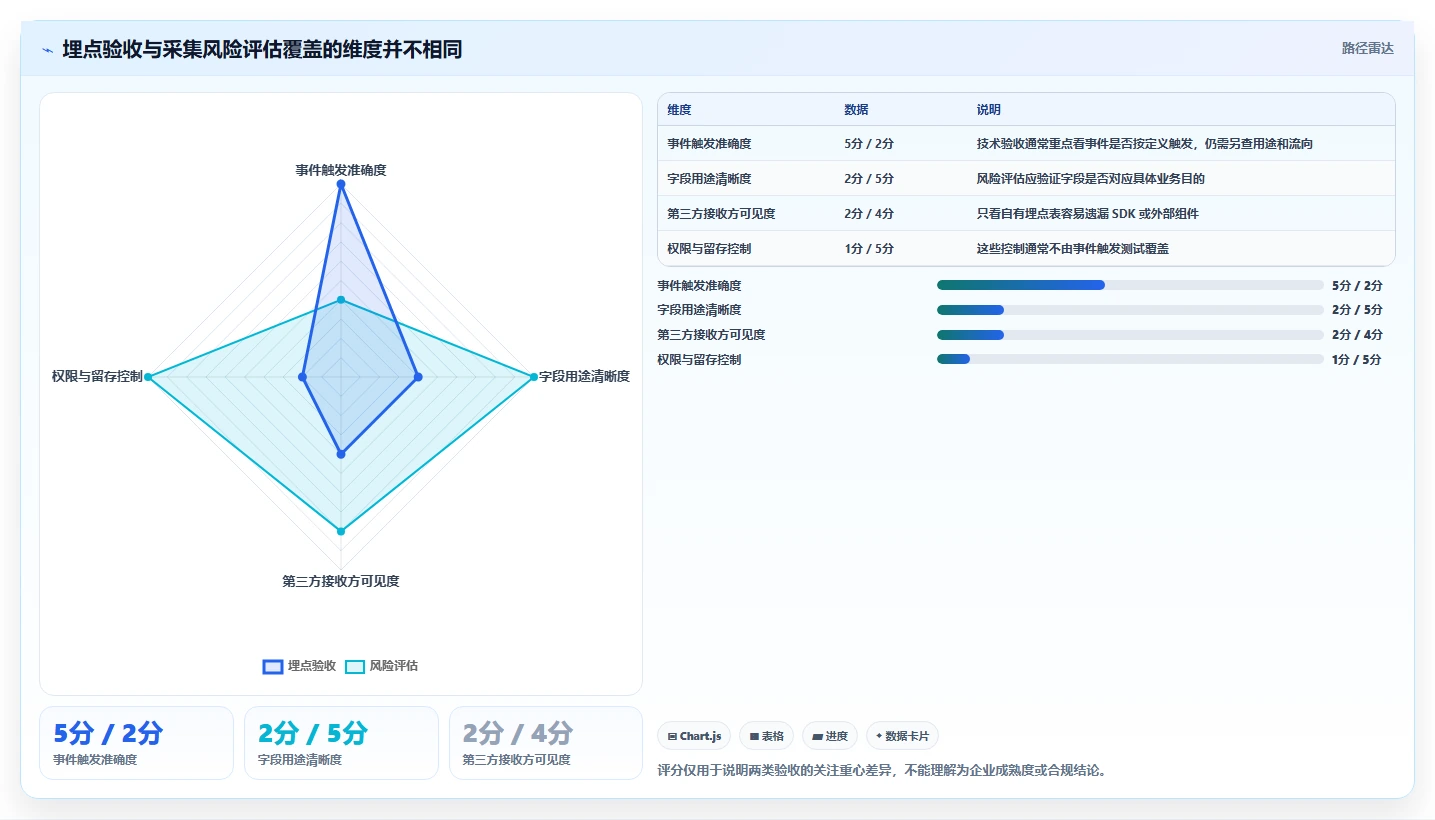Open the 2分 / 4分 第三方接收方可见度 stat card
This screenshot has height=820, width=1435.
coord(546,743)
